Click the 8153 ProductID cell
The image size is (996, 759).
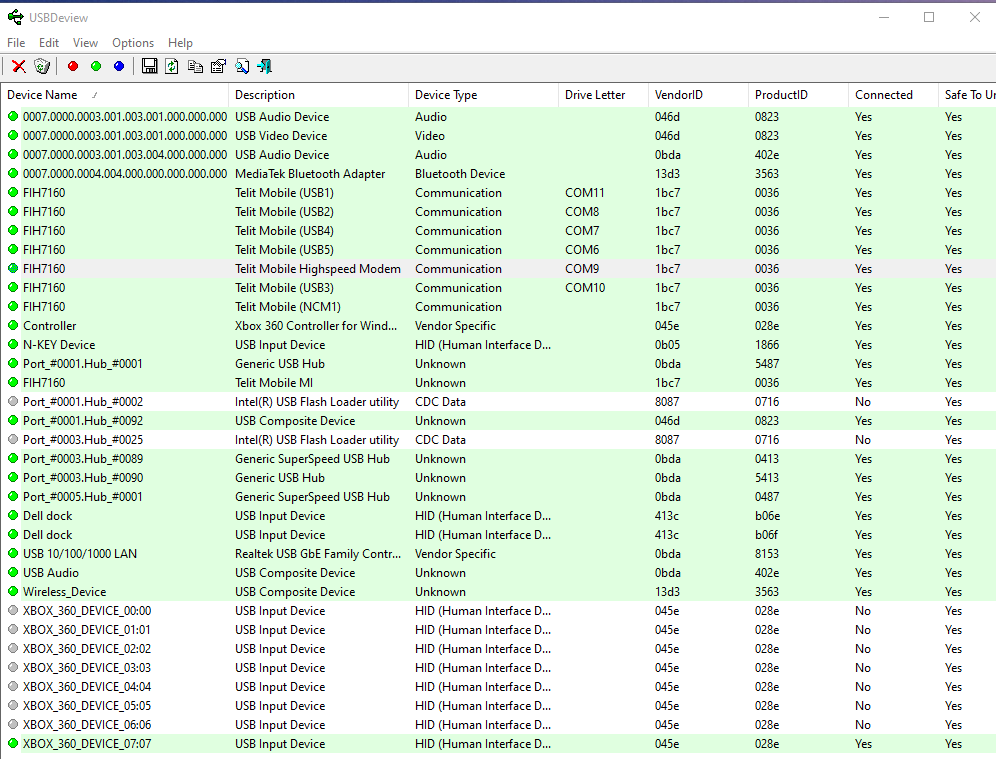pos(767,553)
